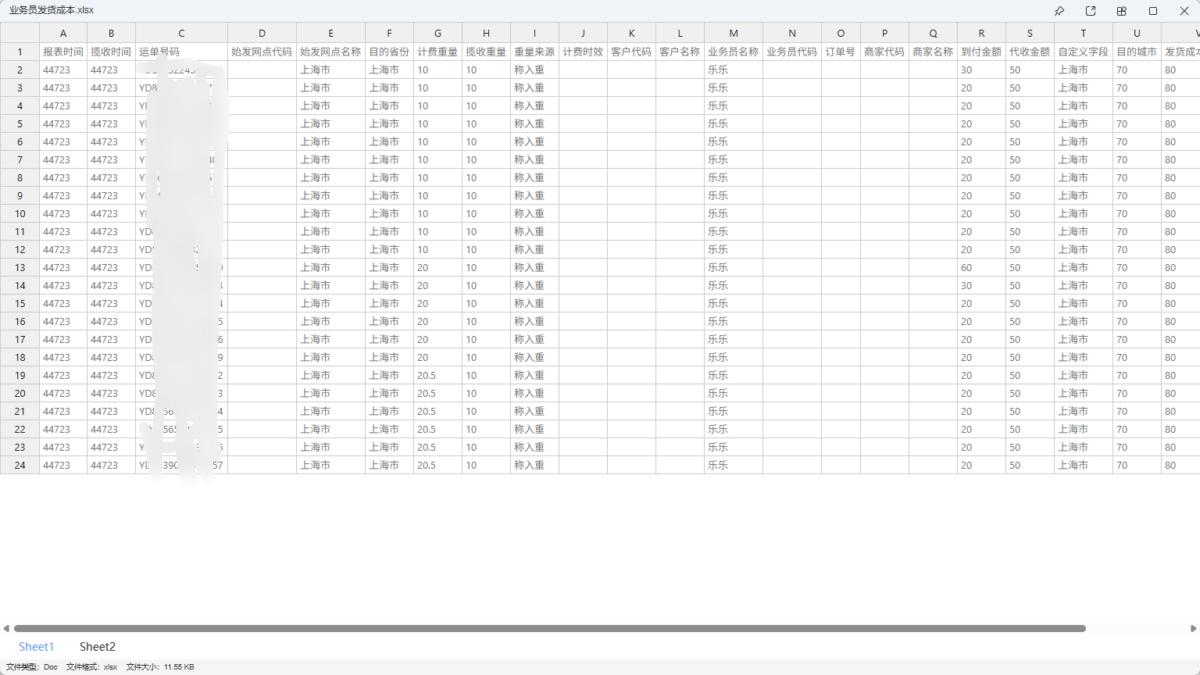Click the file size 11.55 KB status text
Image resolution: width=1200 pixels, height=675 pixels.
click(x=160, y=667)
